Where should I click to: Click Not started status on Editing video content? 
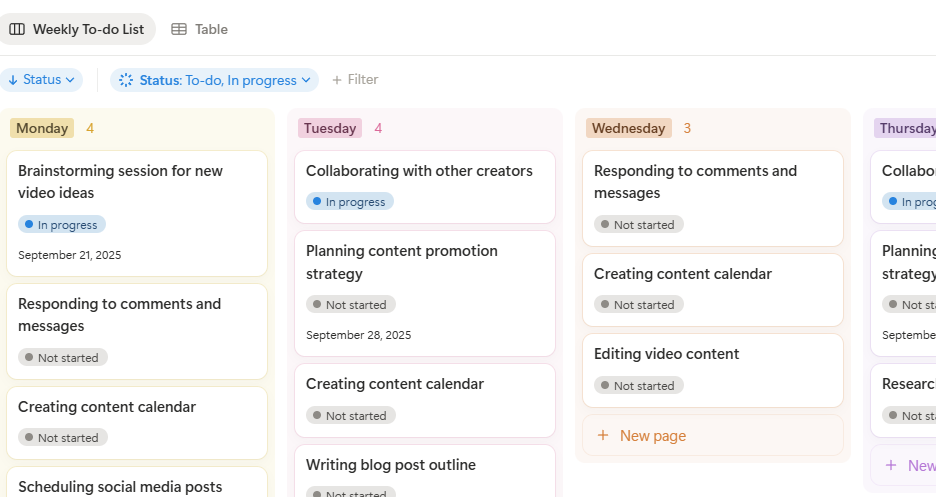pyautogui.click(x=638, y=385)
